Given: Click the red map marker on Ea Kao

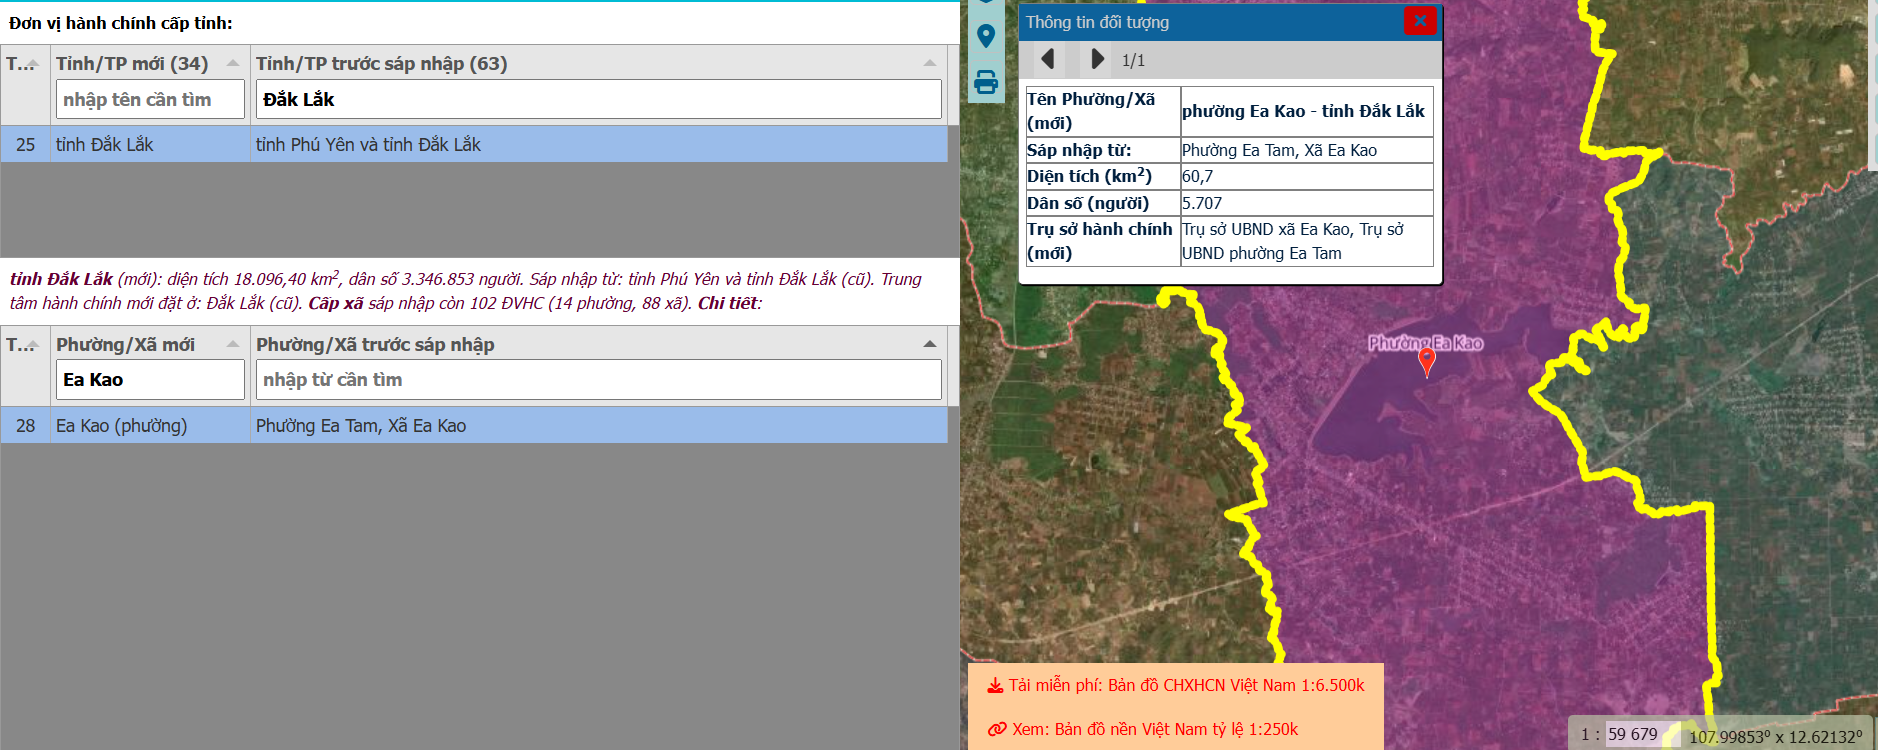Looking at the screenshot, I should click(1427, 360).
